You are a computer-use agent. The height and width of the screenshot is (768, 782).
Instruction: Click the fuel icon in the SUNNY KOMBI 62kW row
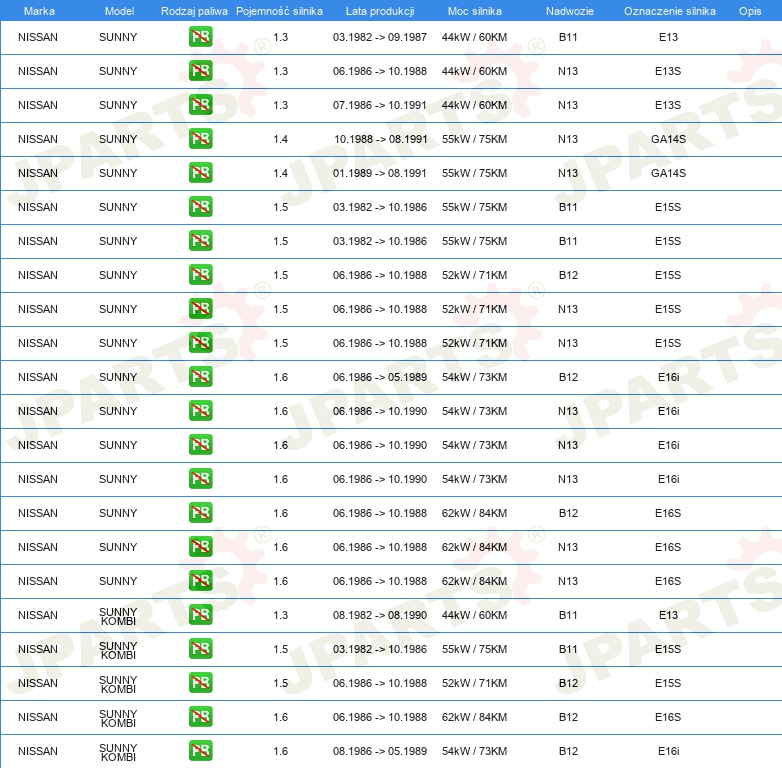[x=200, y=717]
